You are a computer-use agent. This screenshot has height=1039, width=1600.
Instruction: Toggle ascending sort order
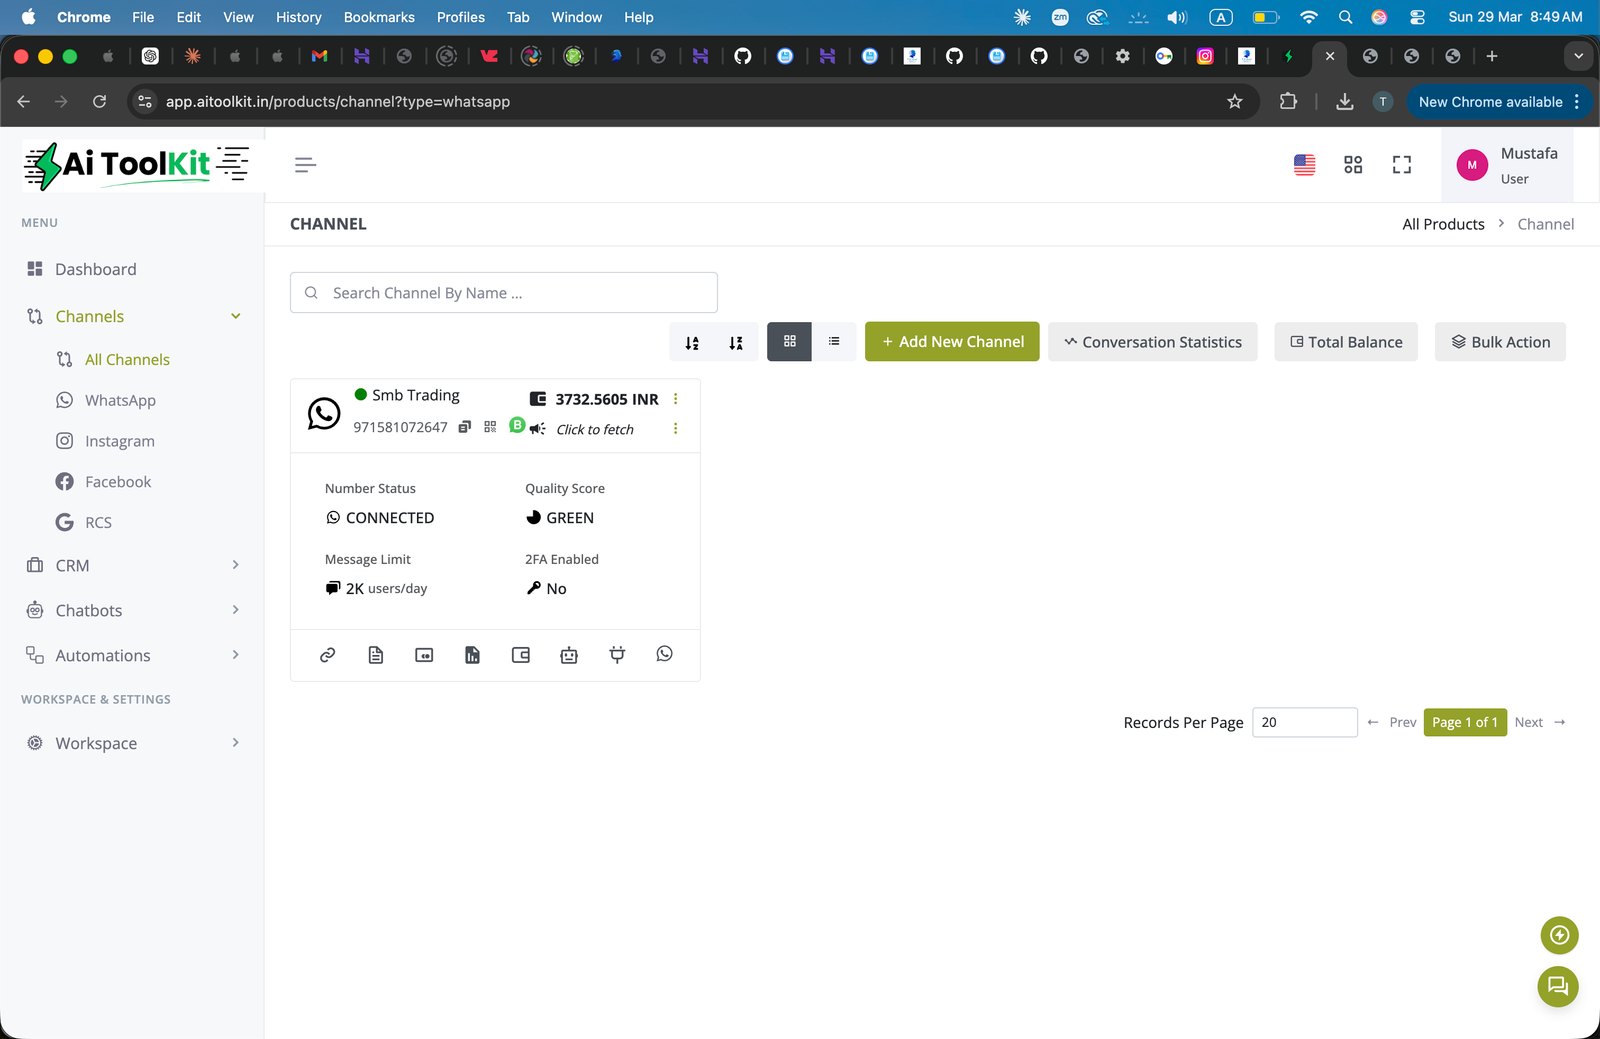point(692,341)
